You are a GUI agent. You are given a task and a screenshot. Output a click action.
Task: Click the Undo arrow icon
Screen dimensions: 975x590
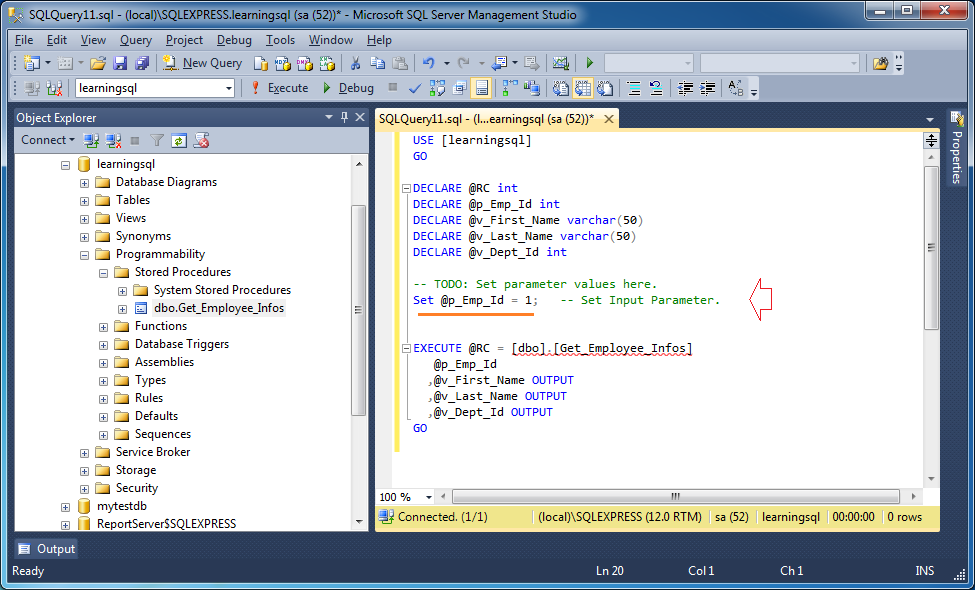[428, 63]
